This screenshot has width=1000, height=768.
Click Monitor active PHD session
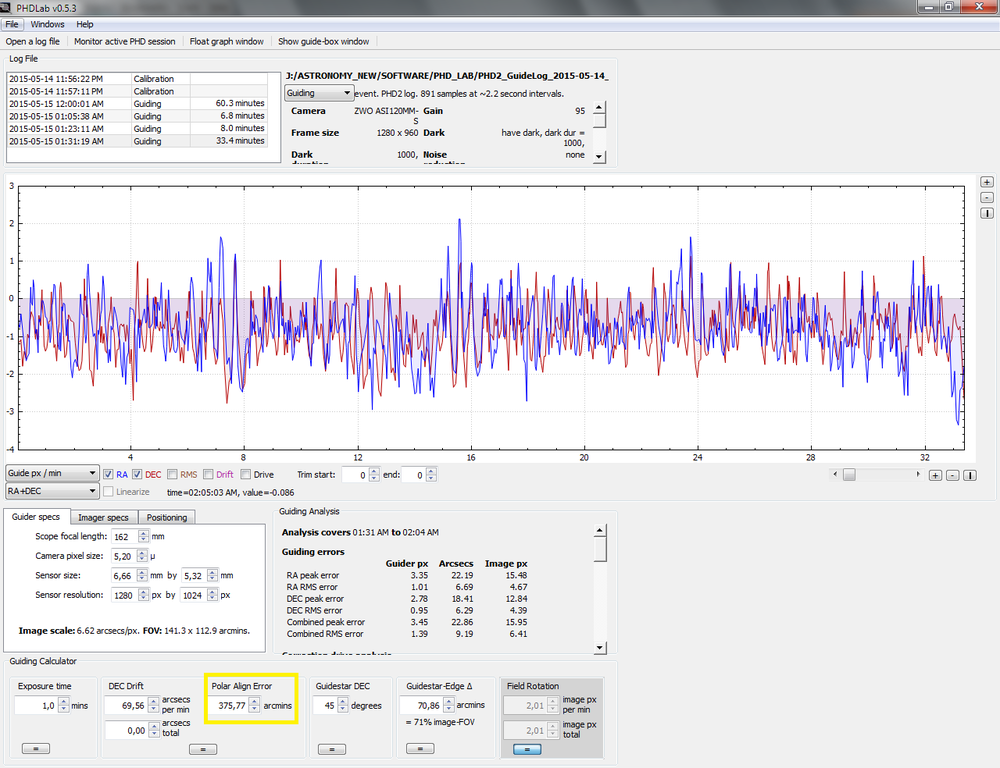point(124,42)
